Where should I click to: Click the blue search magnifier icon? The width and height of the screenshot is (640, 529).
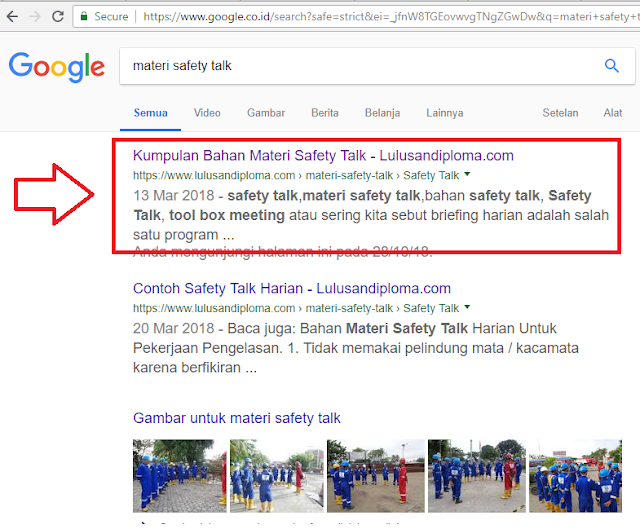(612, 66)
